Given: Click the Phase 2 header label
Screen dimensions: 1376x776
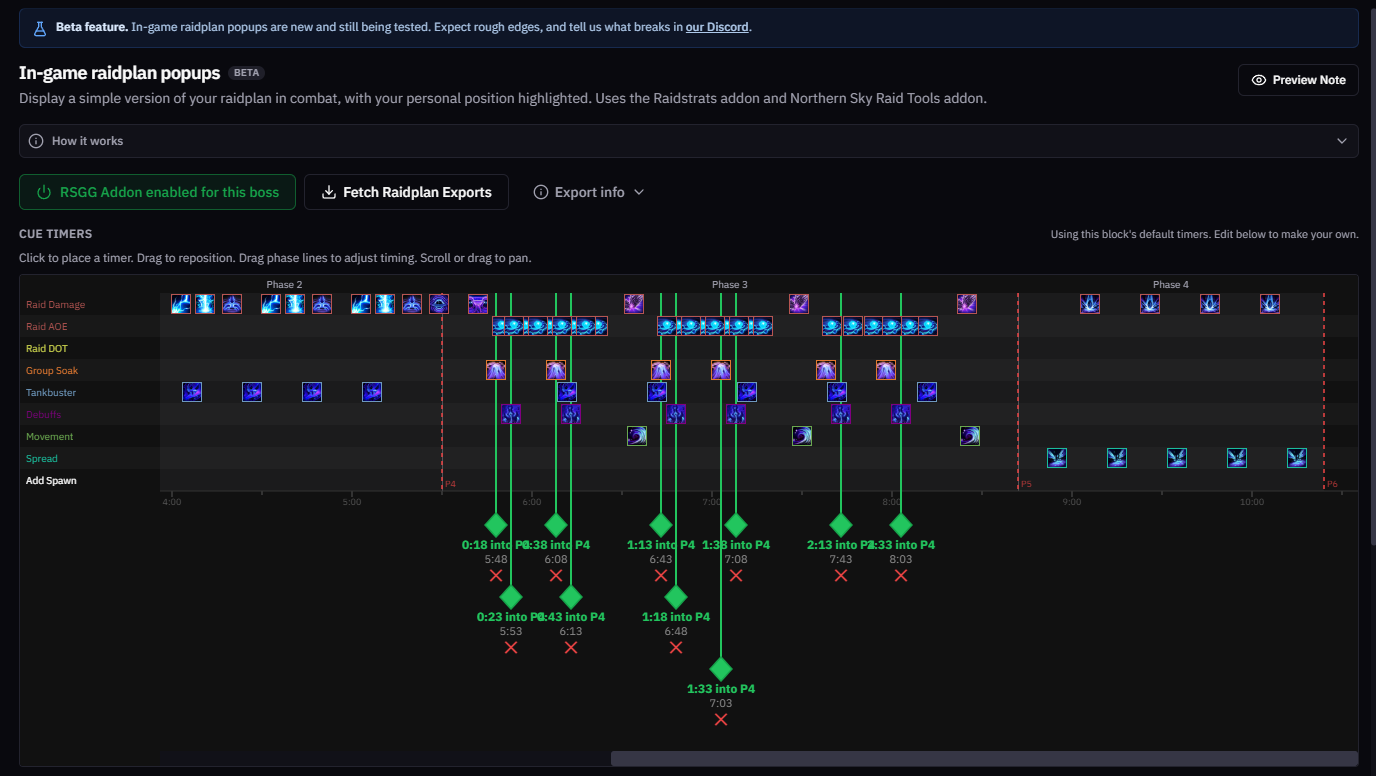Looking at the screenshot, I should (284, 285).
